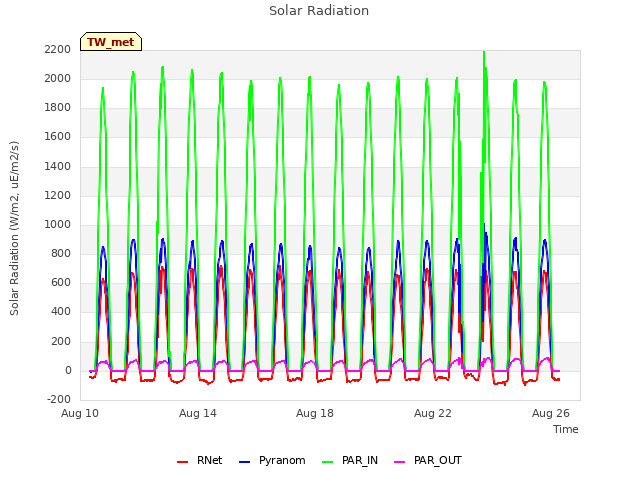Click the Pyranom legend entry

[x=272, y=461]
